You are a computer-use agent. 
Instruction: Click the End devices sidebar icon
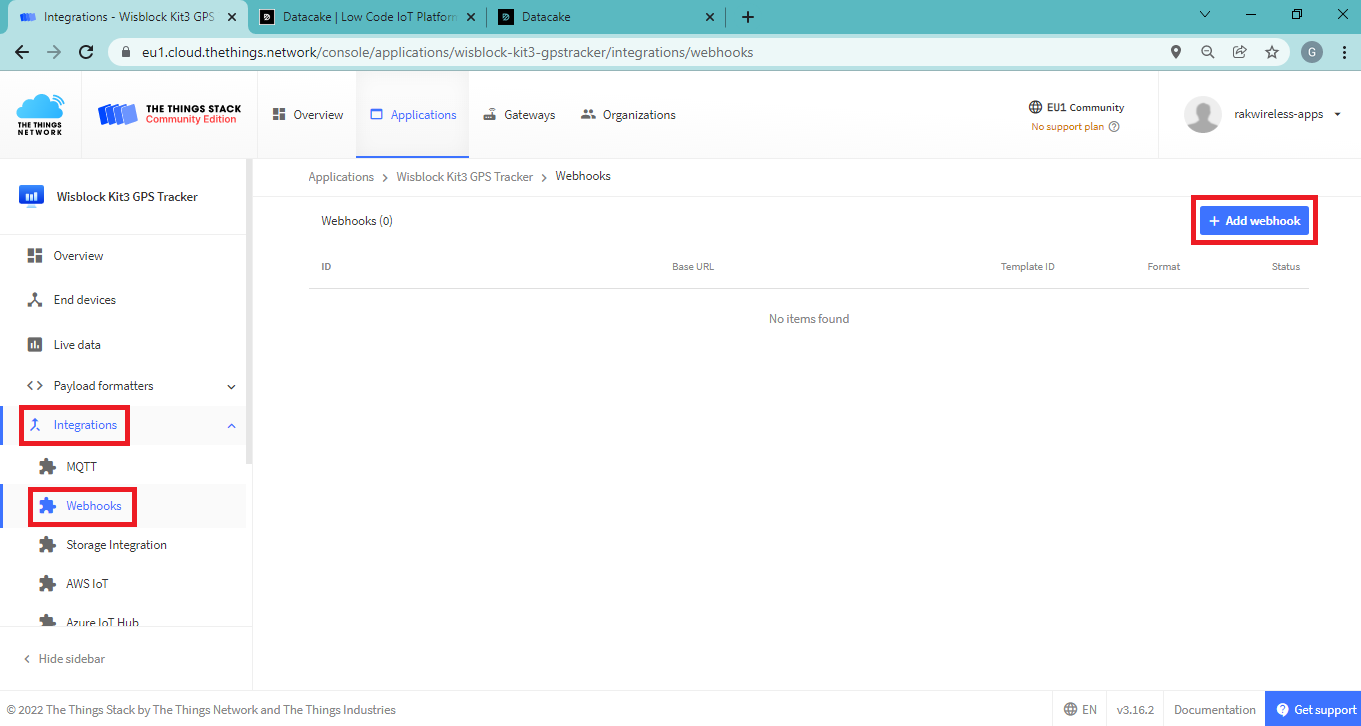[35, 300]
